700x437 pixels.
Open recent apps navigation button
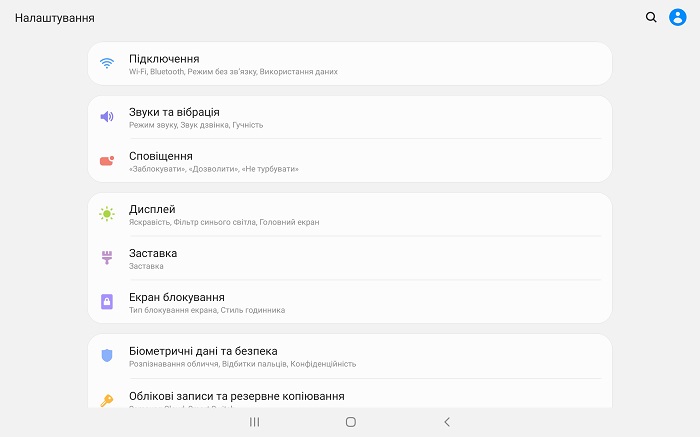[x=254, y=422]
